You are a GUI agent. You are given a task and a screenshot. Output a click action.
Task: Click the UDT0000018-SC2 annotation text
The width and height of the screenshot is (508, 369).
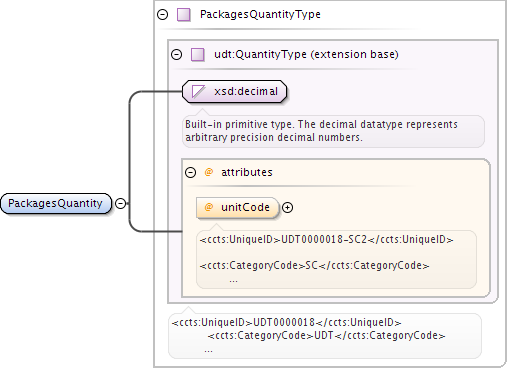[x=324, y=239]
